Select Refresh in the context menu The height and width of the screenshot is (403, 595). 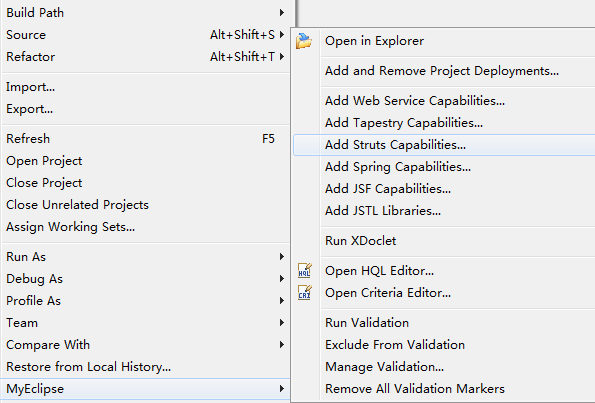pyautogui.click(x=146, y=139)
